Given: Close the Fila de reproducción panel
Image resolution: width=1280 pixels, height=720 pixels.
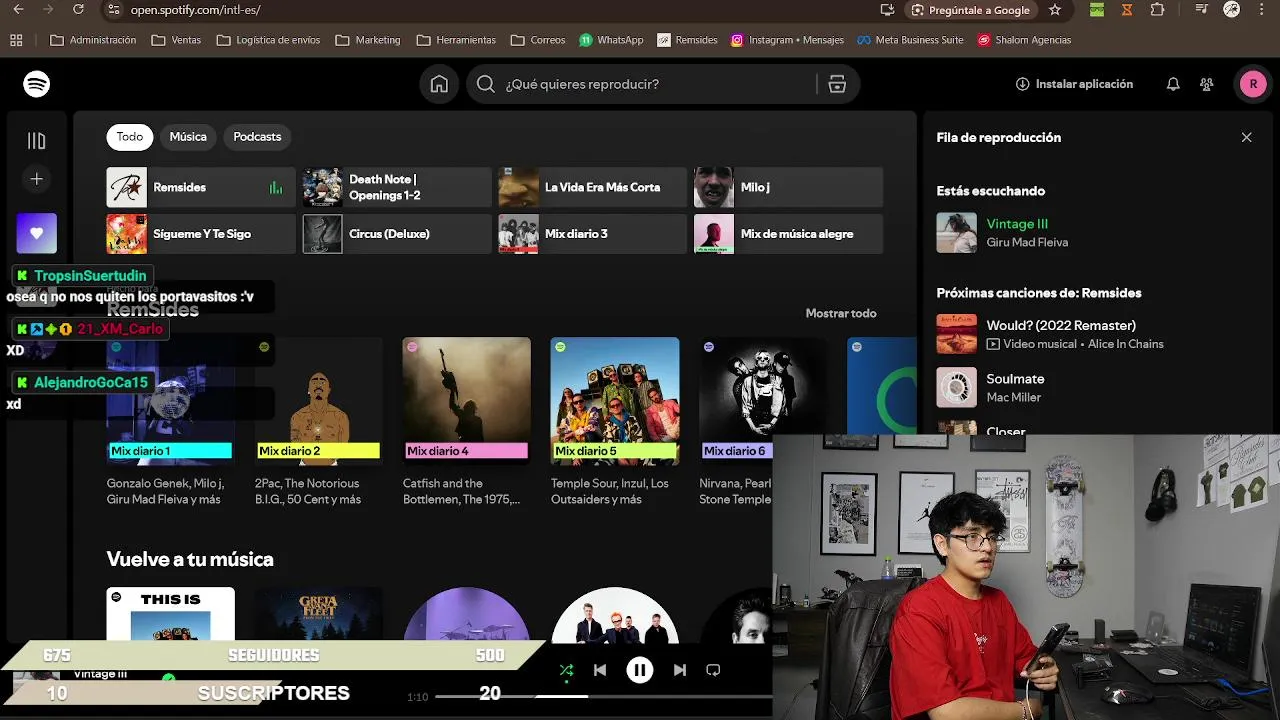Looking at the screenshot, I should (x=1246, y=137).
